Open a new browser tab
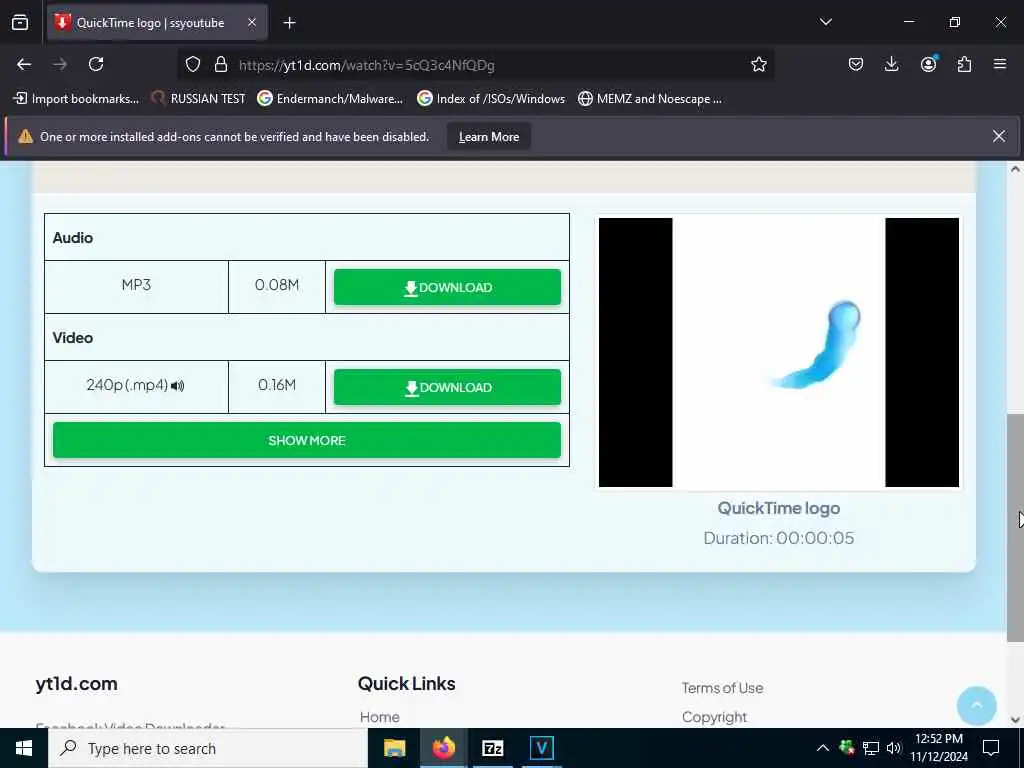 [x=289, y=23]
